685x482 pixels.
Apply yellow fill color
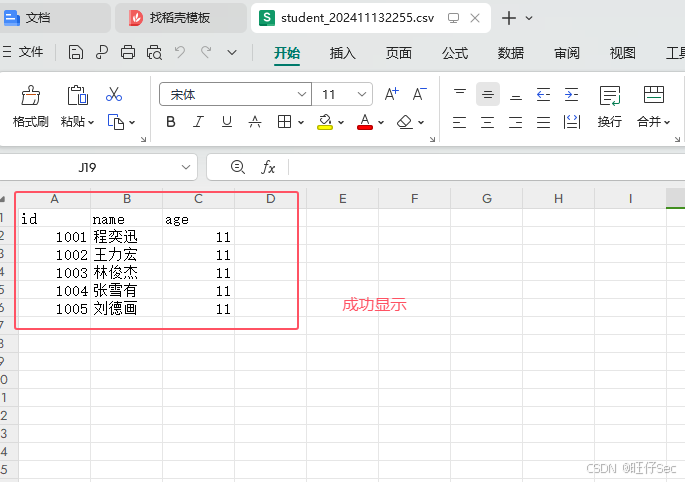325,122
